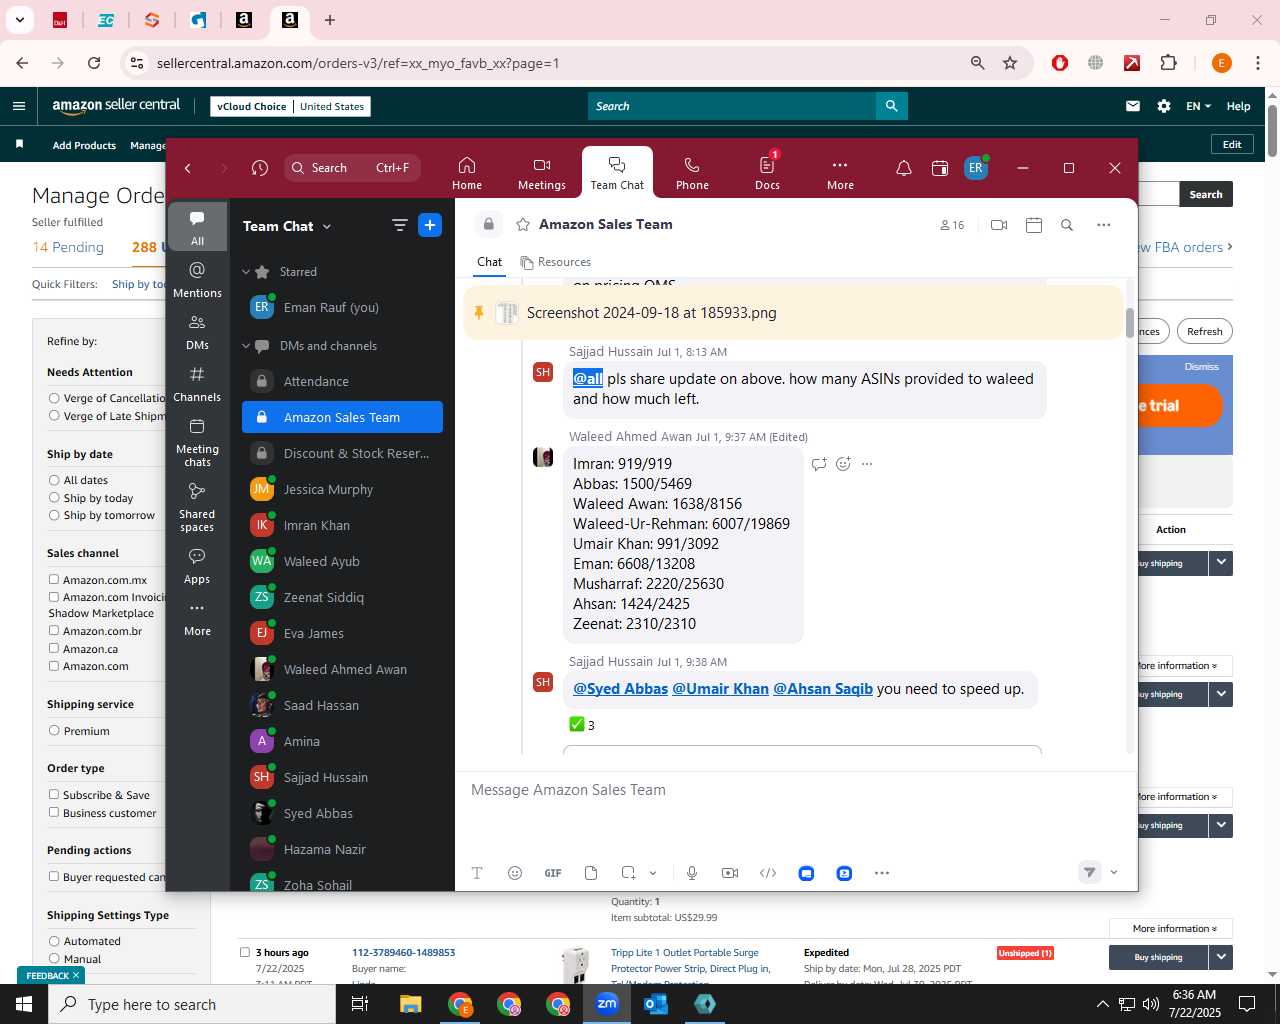Insert a GIF in message
Image resolution: width=1280 pixels, height=1024 pixels.
pyautogui.click(x=553, y=873)
